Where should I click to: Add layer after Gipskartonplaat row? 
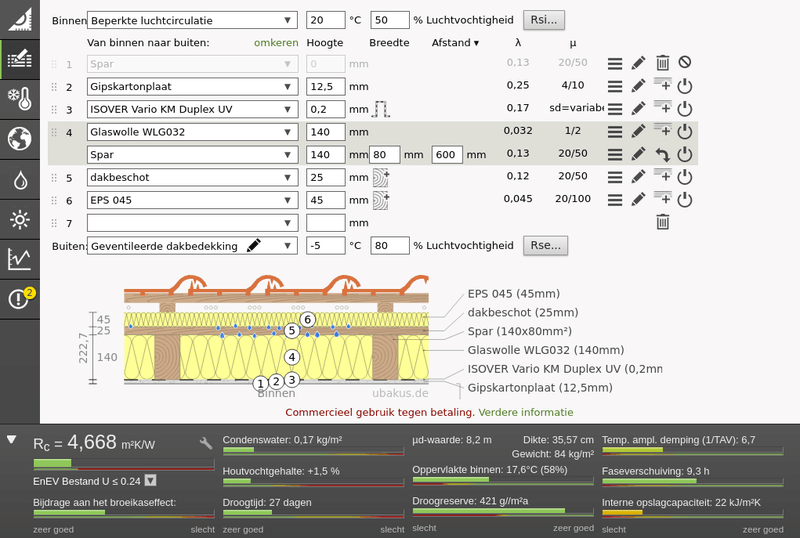click(662, 84)
